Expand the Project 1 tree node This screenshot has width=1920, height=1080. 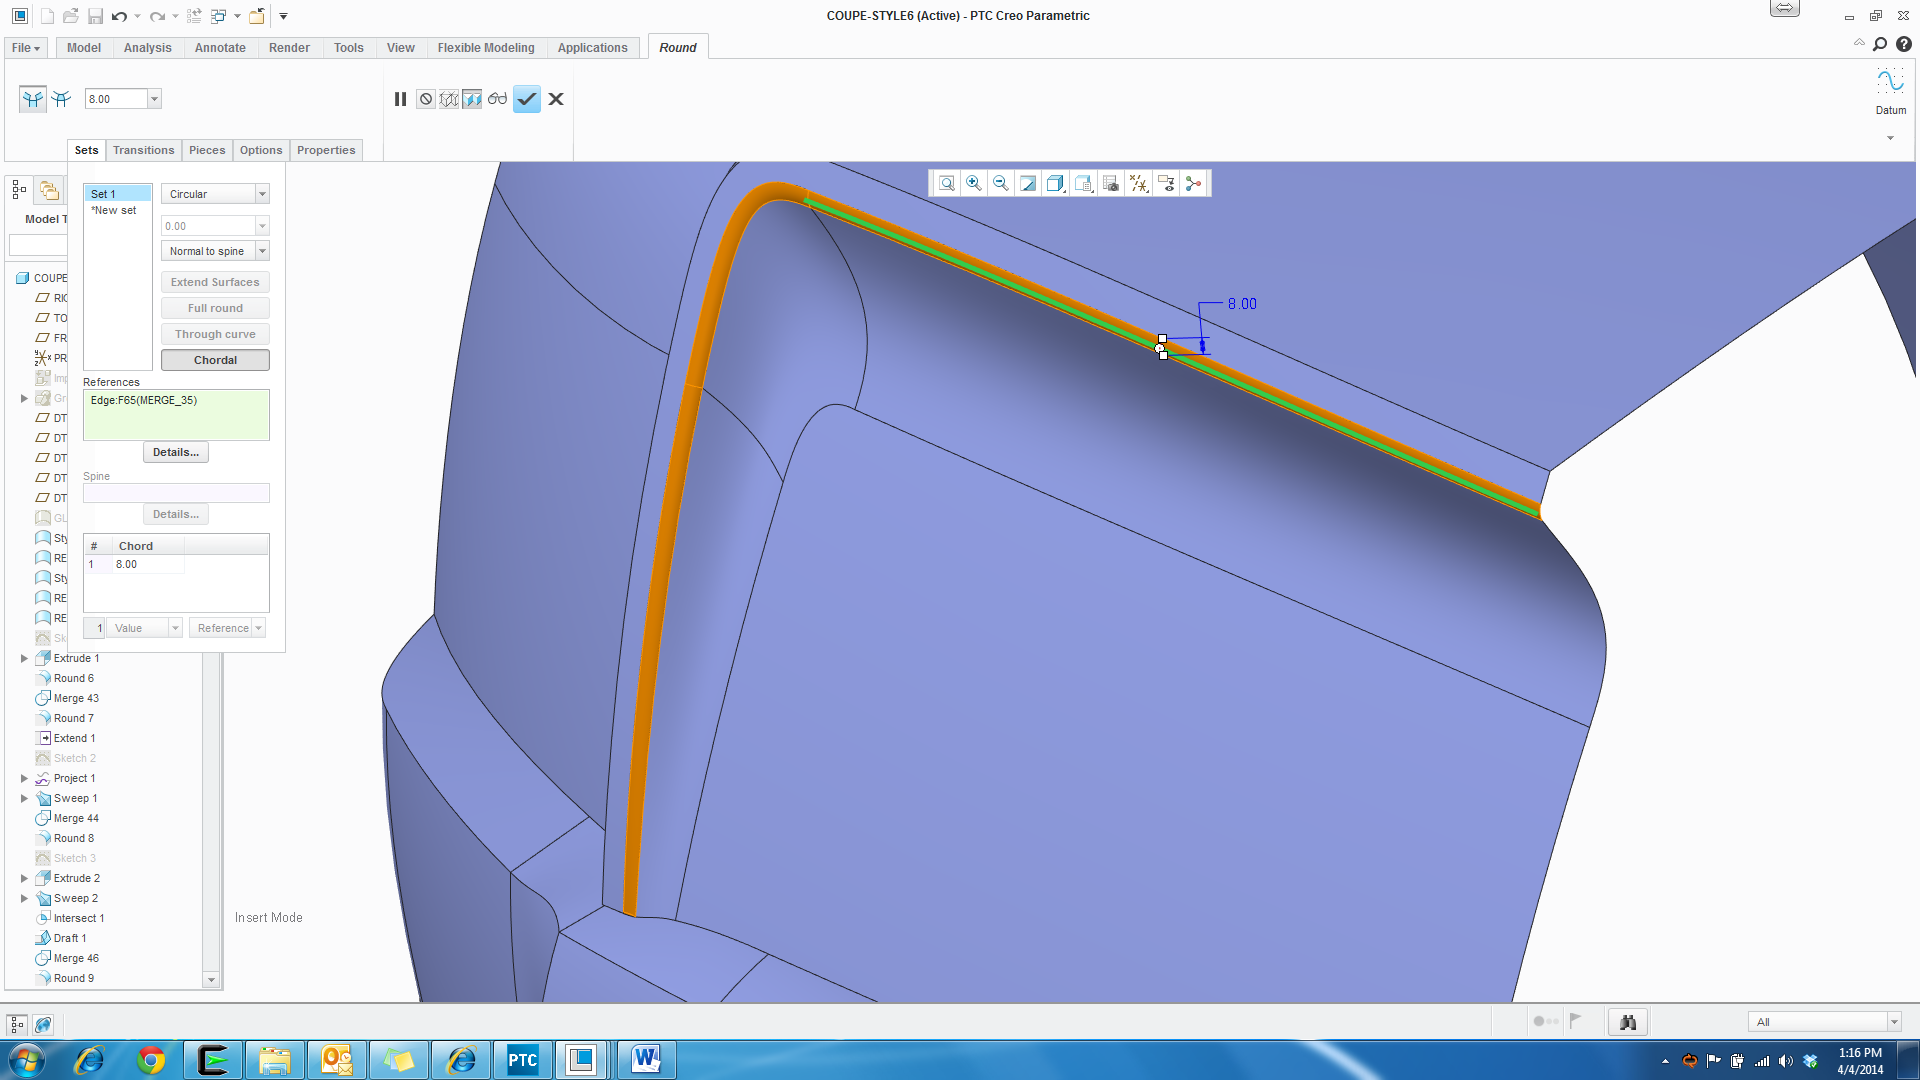click(24, 778)
